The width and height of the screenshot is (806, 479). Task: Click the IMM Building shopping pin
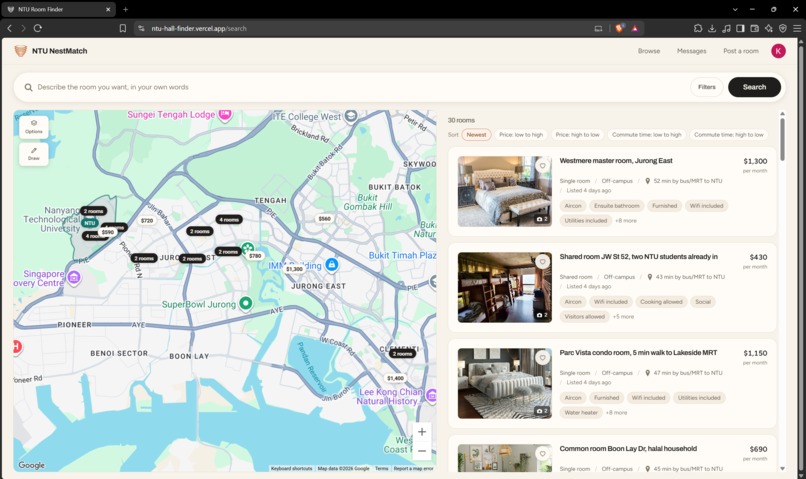coord(332,265)
